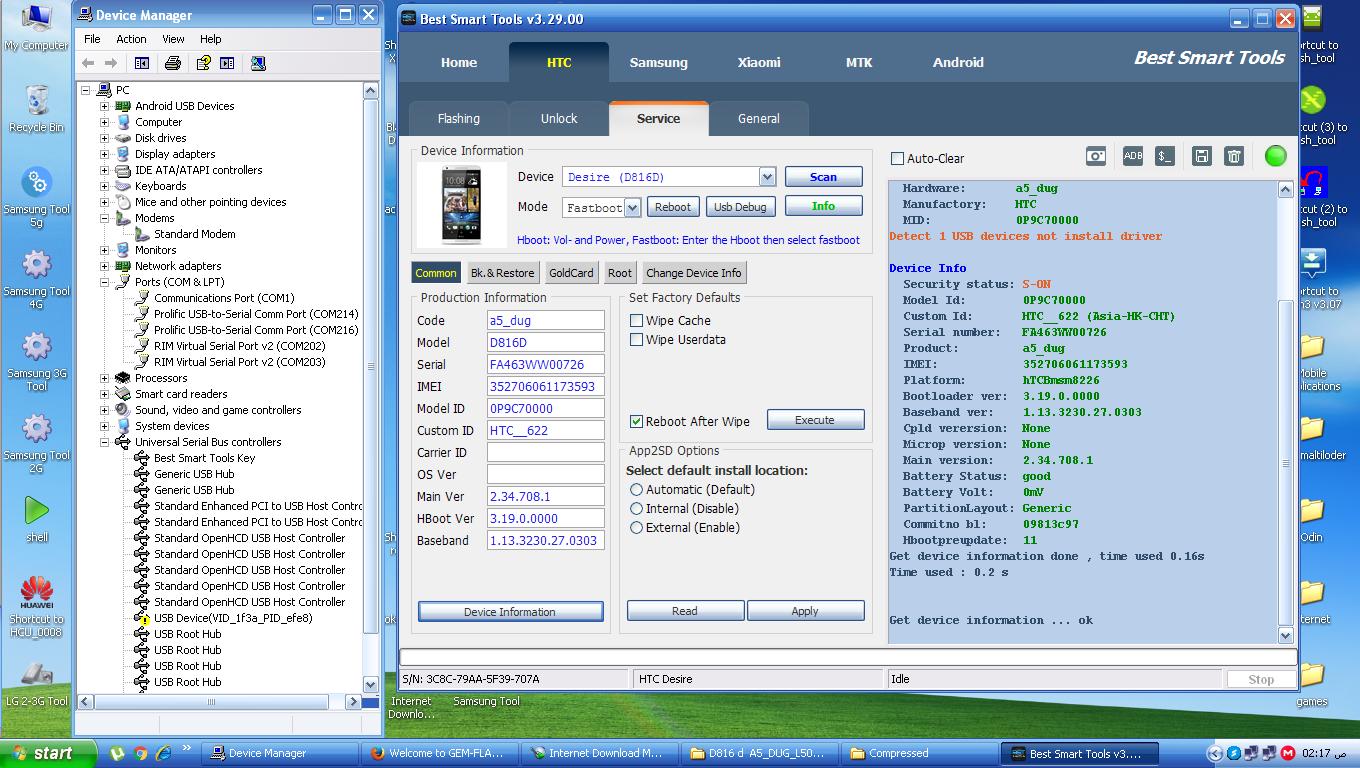Launch Internet Explorer from quick launch
Viewport: 1360px width, 768px height.
tap(163, 753)
